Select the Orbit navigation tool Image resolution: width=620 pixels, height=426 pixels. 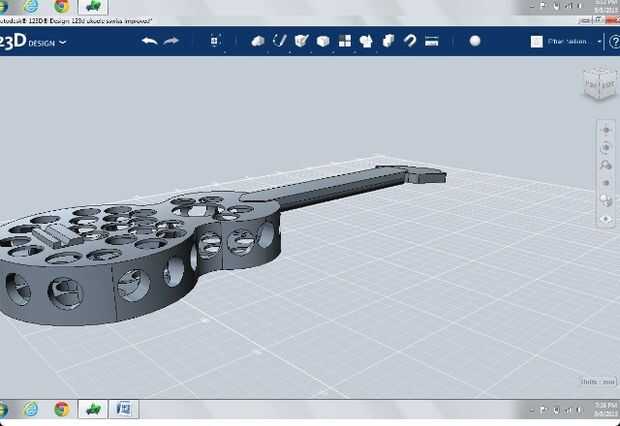coord(606,148)
